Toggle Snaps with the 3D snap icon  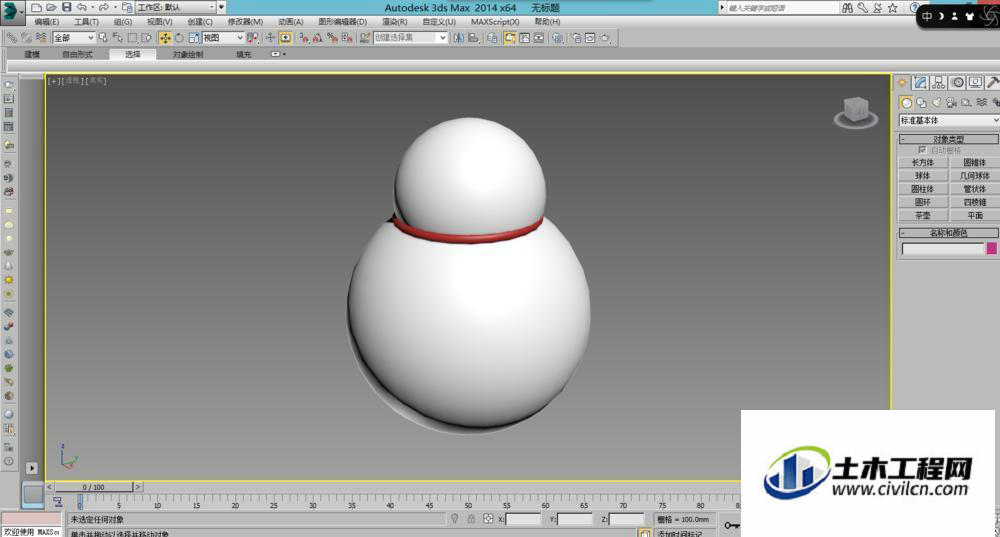click(x=304, y=38)
